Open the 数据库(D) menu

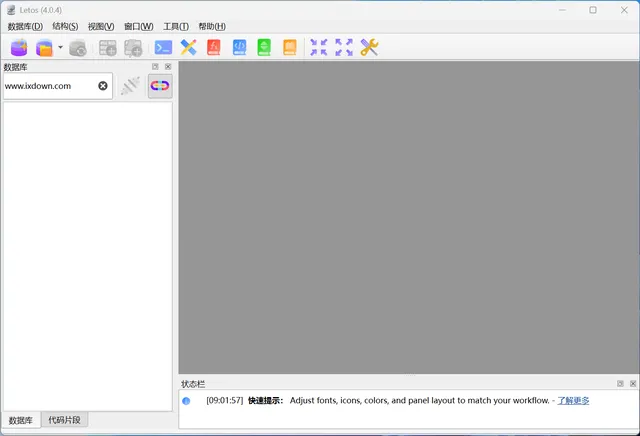[25, 27]
